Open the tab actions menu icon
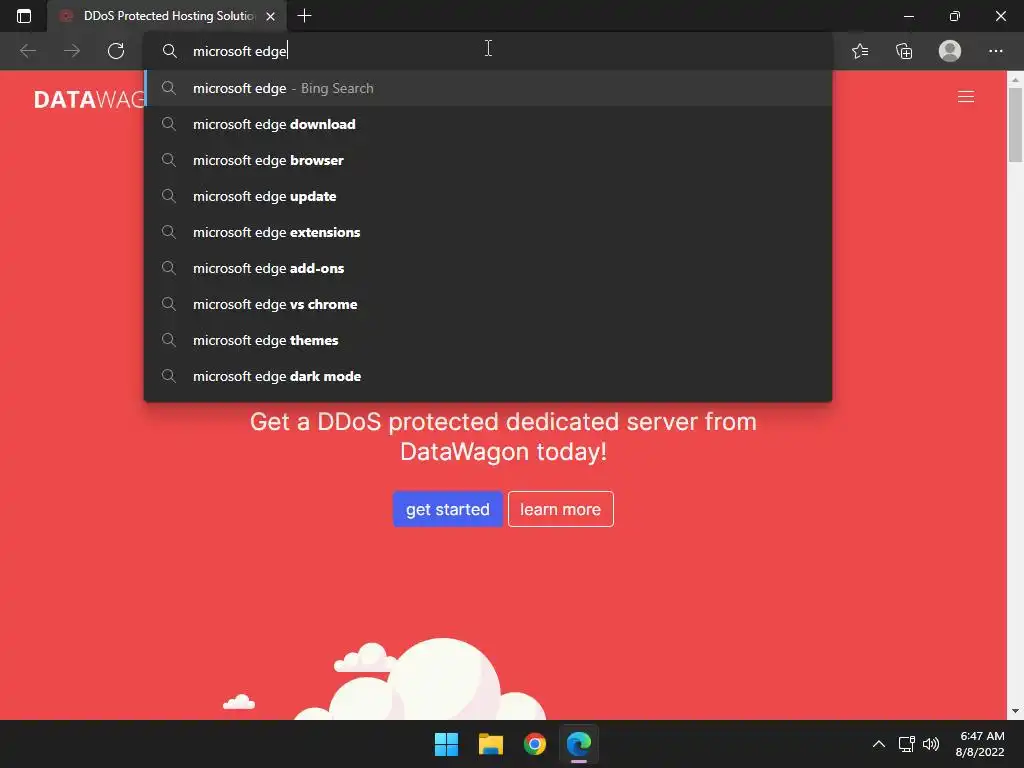 [24, 16]
